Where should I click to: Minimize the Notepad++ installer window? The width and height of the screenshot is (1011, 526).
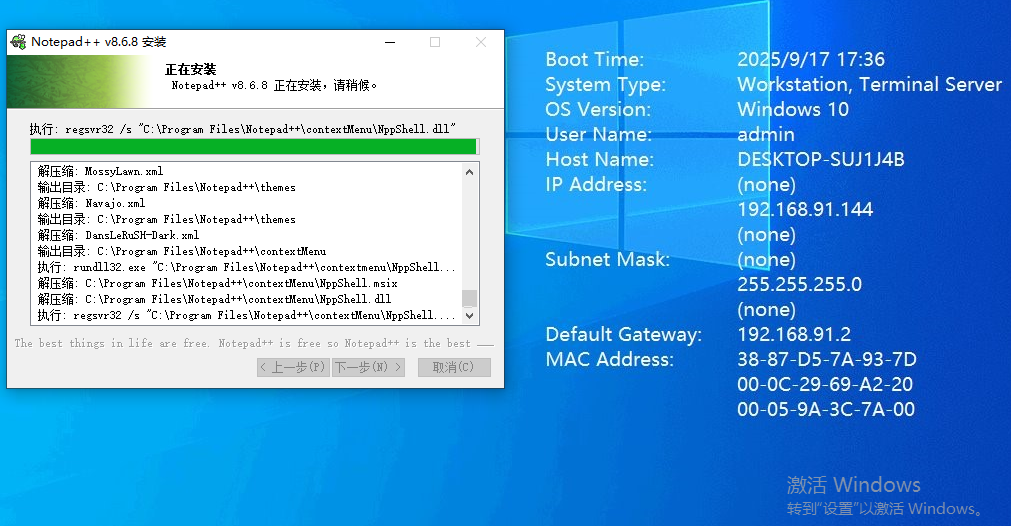389,42
